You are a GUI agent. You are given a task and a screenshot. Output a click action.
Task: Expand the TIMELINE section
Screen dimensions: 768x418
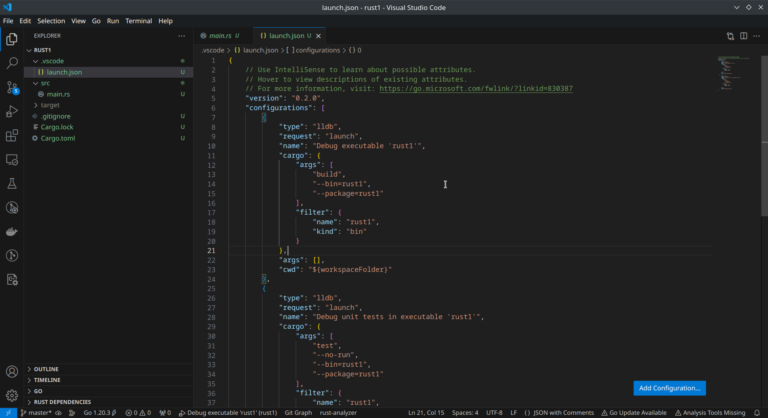click(x=47, y=380)
